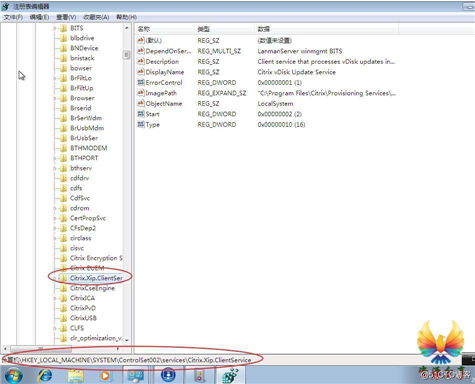Activate the Registry Editor taskbar icon
The image size is (475, 384).
click(x=231, y=376)
